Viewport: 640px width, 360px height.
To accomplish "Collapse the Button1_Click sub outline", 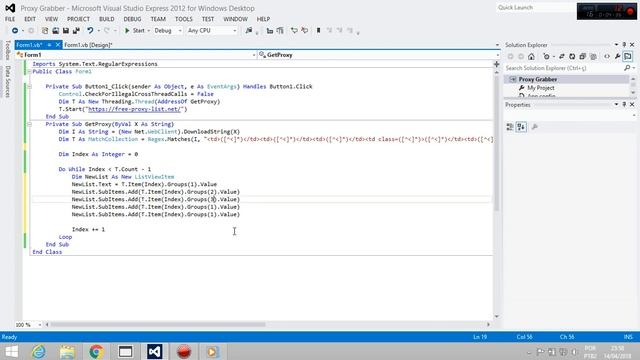I will pos(29,87).
